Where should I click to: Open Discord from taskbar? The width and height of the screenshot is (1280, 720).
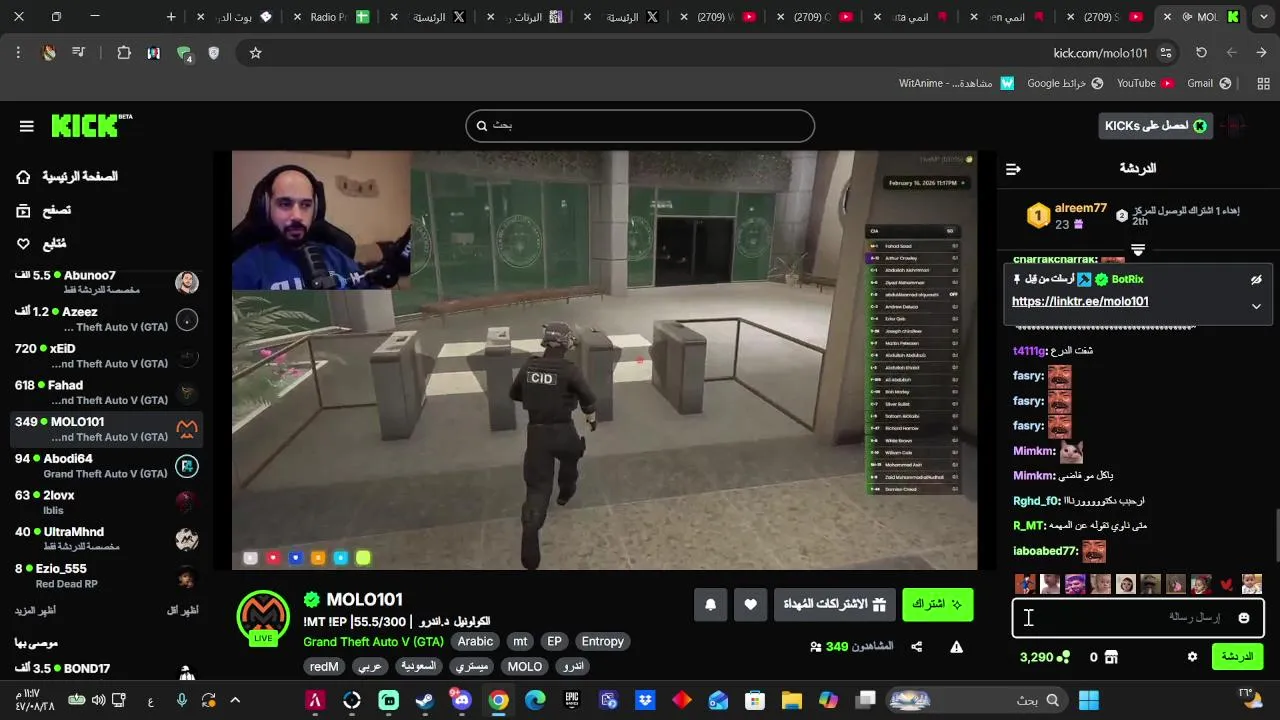click(461, 701)
